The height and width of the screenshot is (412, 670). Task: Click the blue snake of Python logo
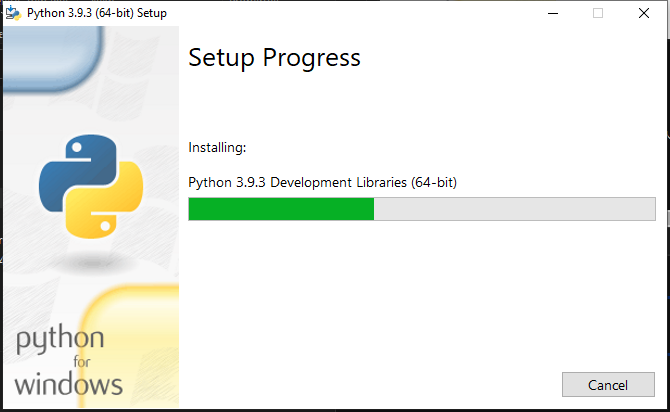75,171
